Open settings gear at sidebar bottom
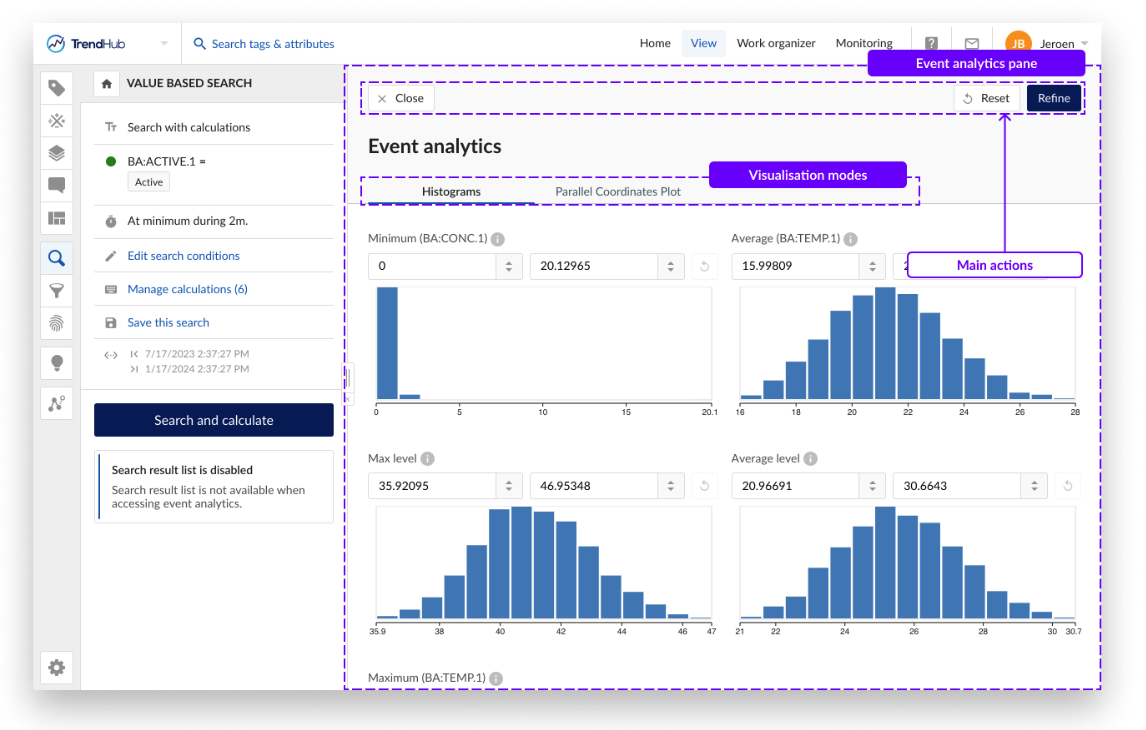 point(57,667)
